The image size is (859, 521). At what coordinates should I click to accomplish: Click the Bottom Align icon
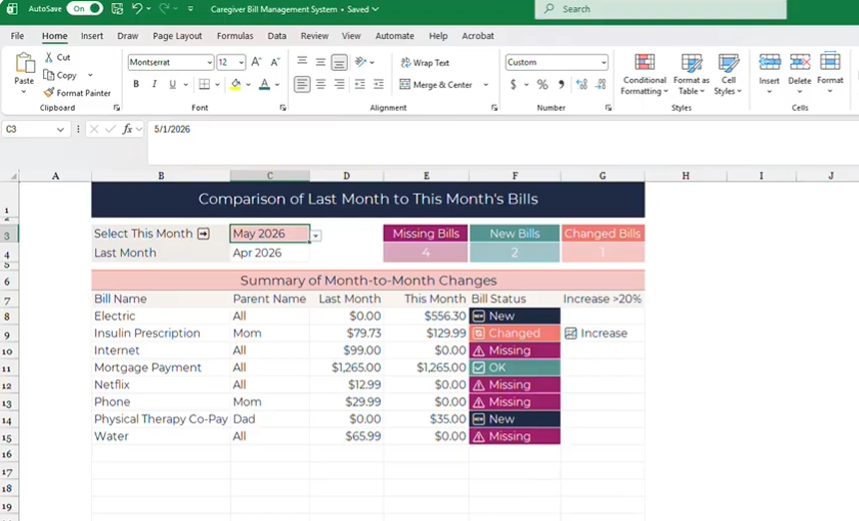pyautogui.click(x=339, y=62)
